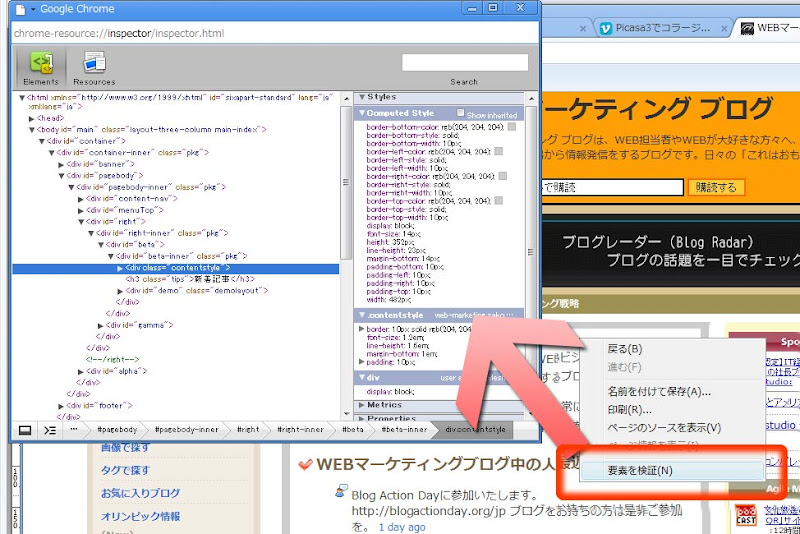Viewport: 800px width, 534px height.
Task: Click the page icon in inspector title bar
Action: [x=20, y=9]
